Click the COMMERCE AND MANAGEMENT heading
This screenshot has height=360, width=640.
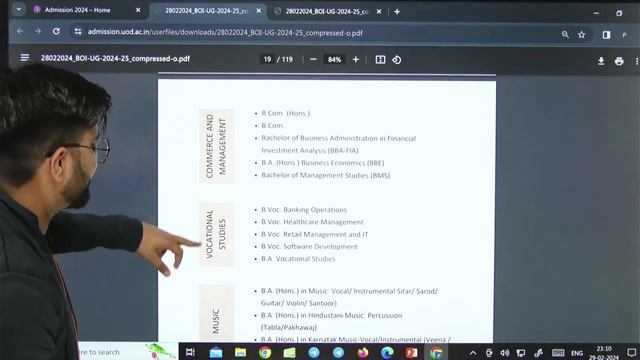(216, 146)
